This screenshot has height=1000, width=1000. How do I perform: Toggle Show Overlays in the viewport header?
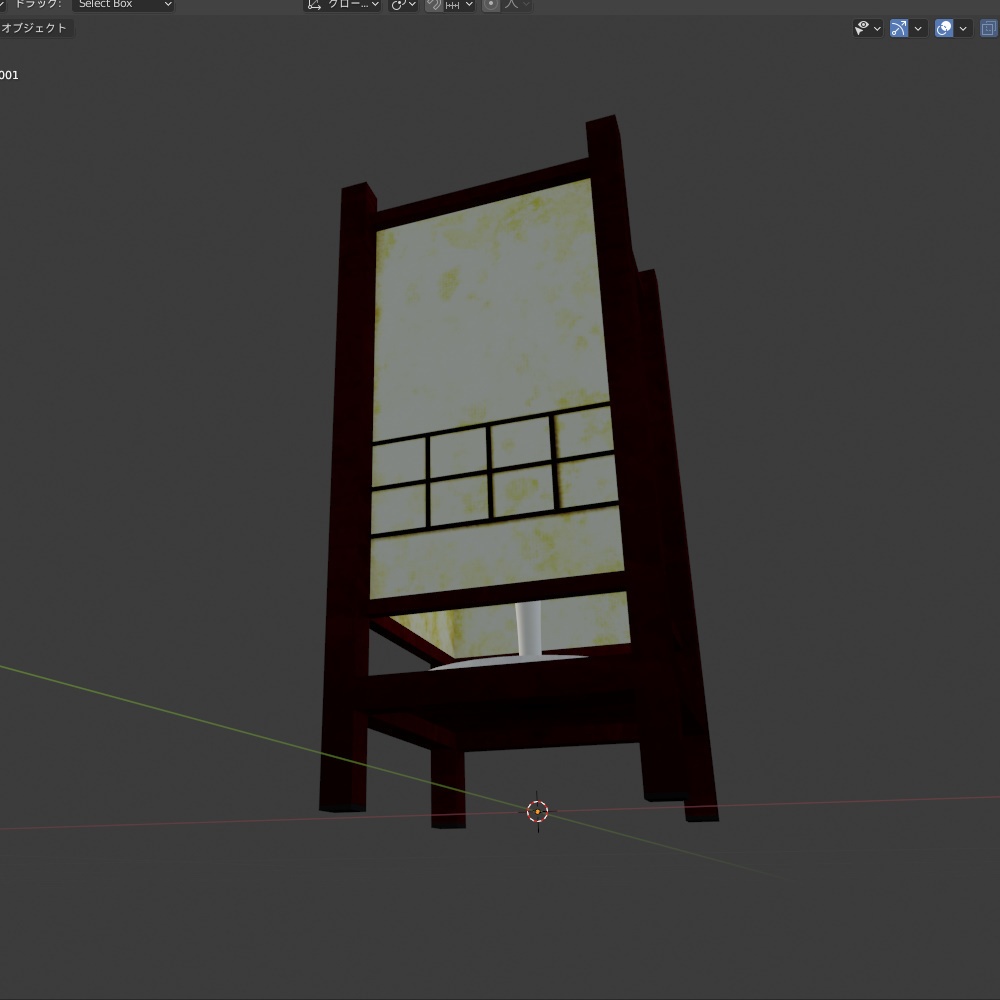click(x=943, y=28)
